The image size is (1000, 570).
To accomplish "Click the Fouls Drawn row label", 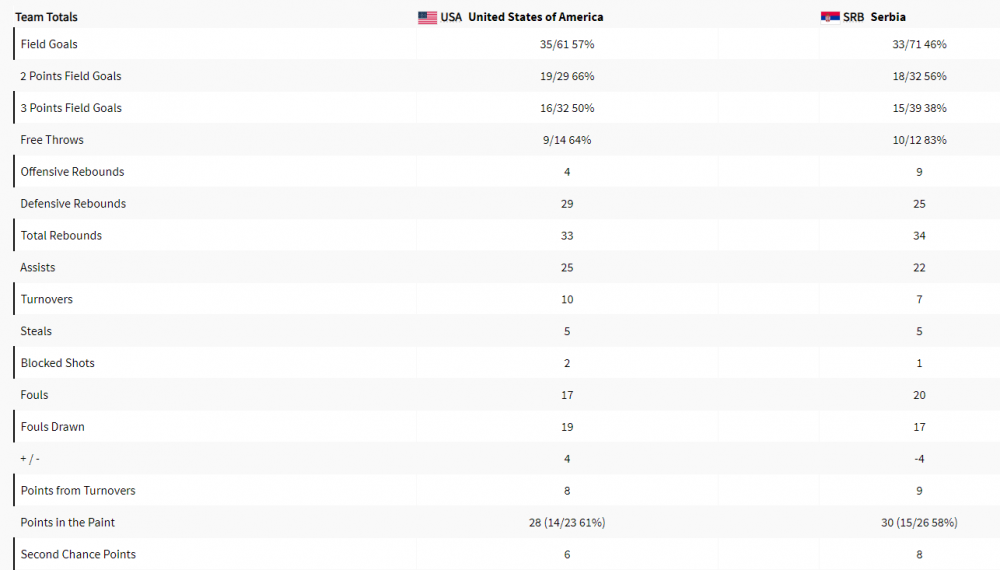I will point(52,427).
